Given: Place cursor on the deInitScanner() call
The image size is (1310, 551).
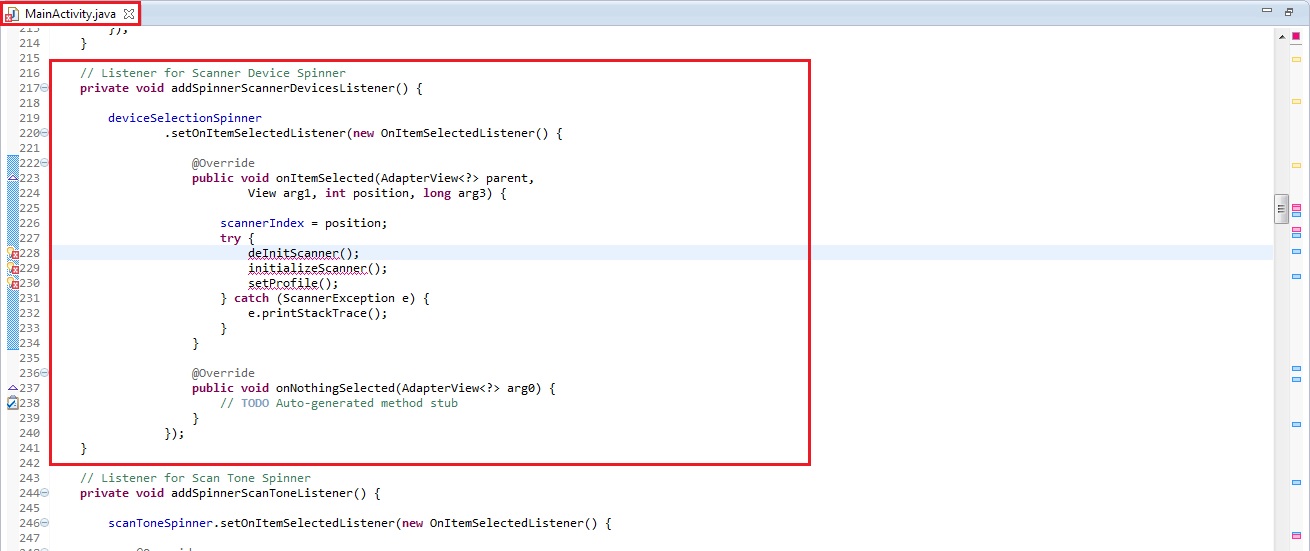Looking at the screenshot, I should [302, 254].
